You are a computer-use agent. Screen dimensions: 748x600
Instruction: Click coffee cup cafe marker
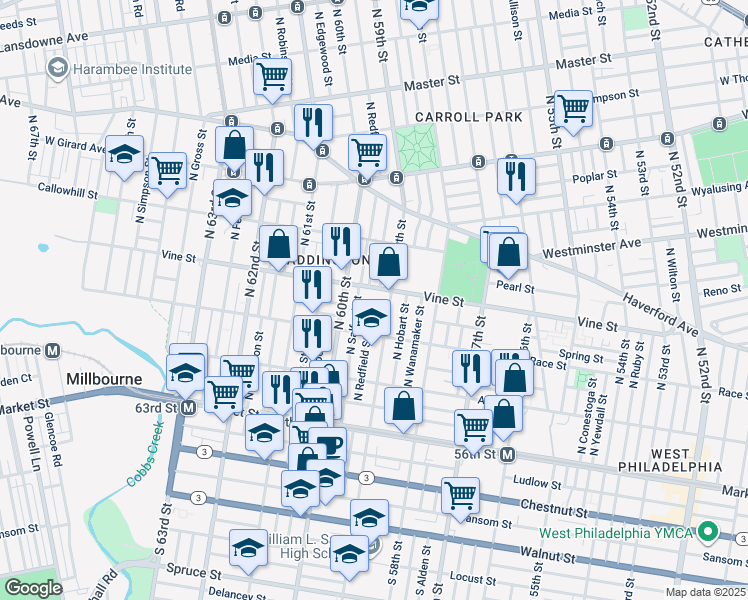point(328,445)
